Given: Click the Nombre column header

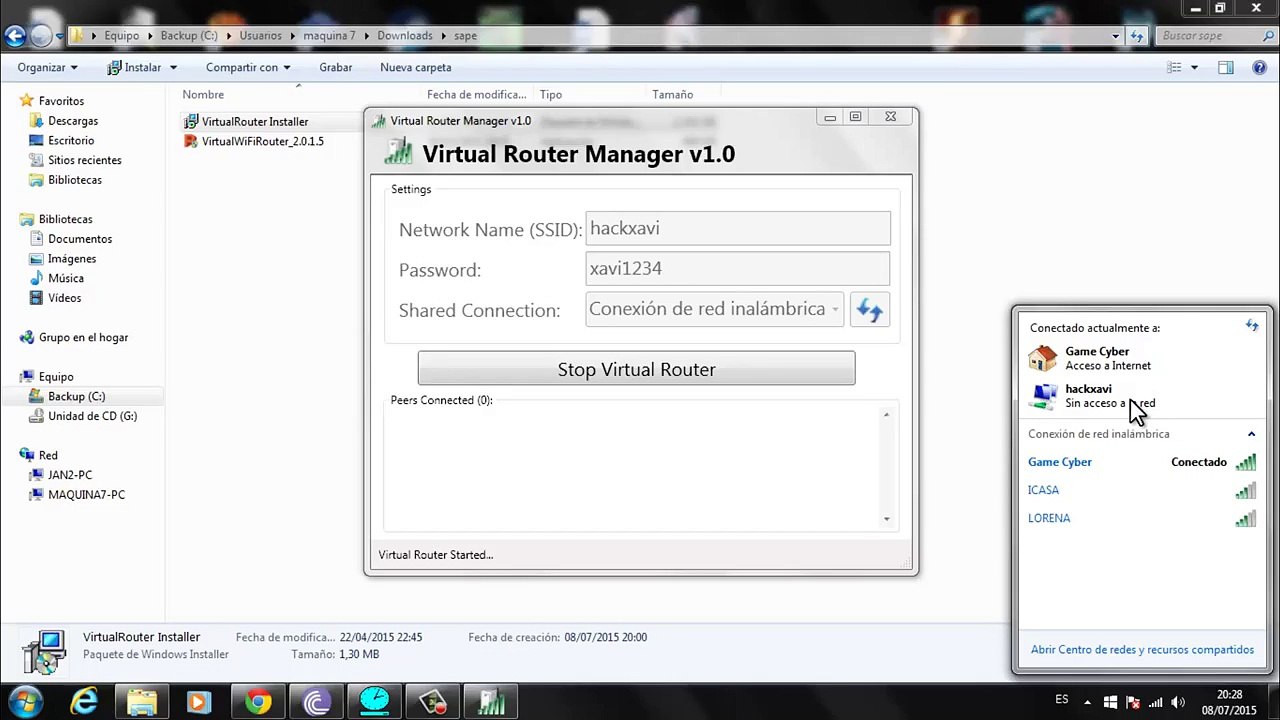Looking at the screenshot, I should 203,94.
